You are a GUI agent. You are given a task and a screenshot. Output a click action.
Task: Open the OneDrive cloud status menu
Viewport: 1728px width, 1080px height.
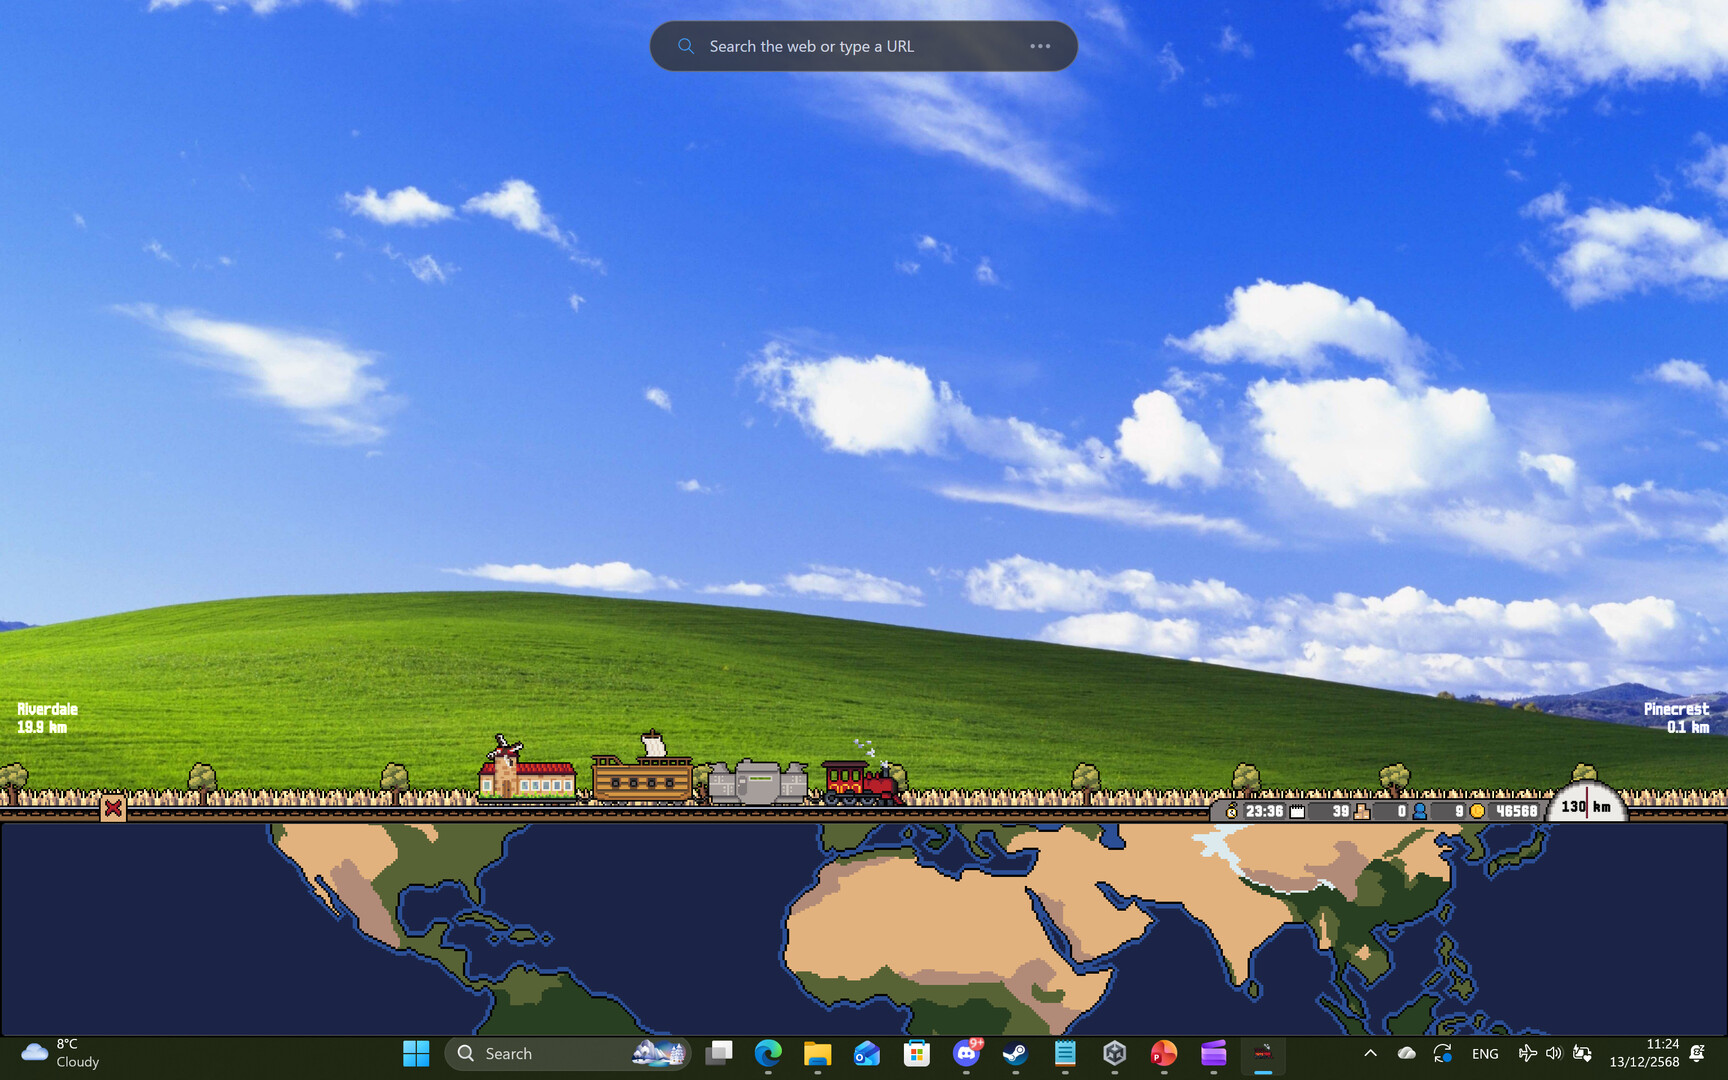tap(1406, 1053)
